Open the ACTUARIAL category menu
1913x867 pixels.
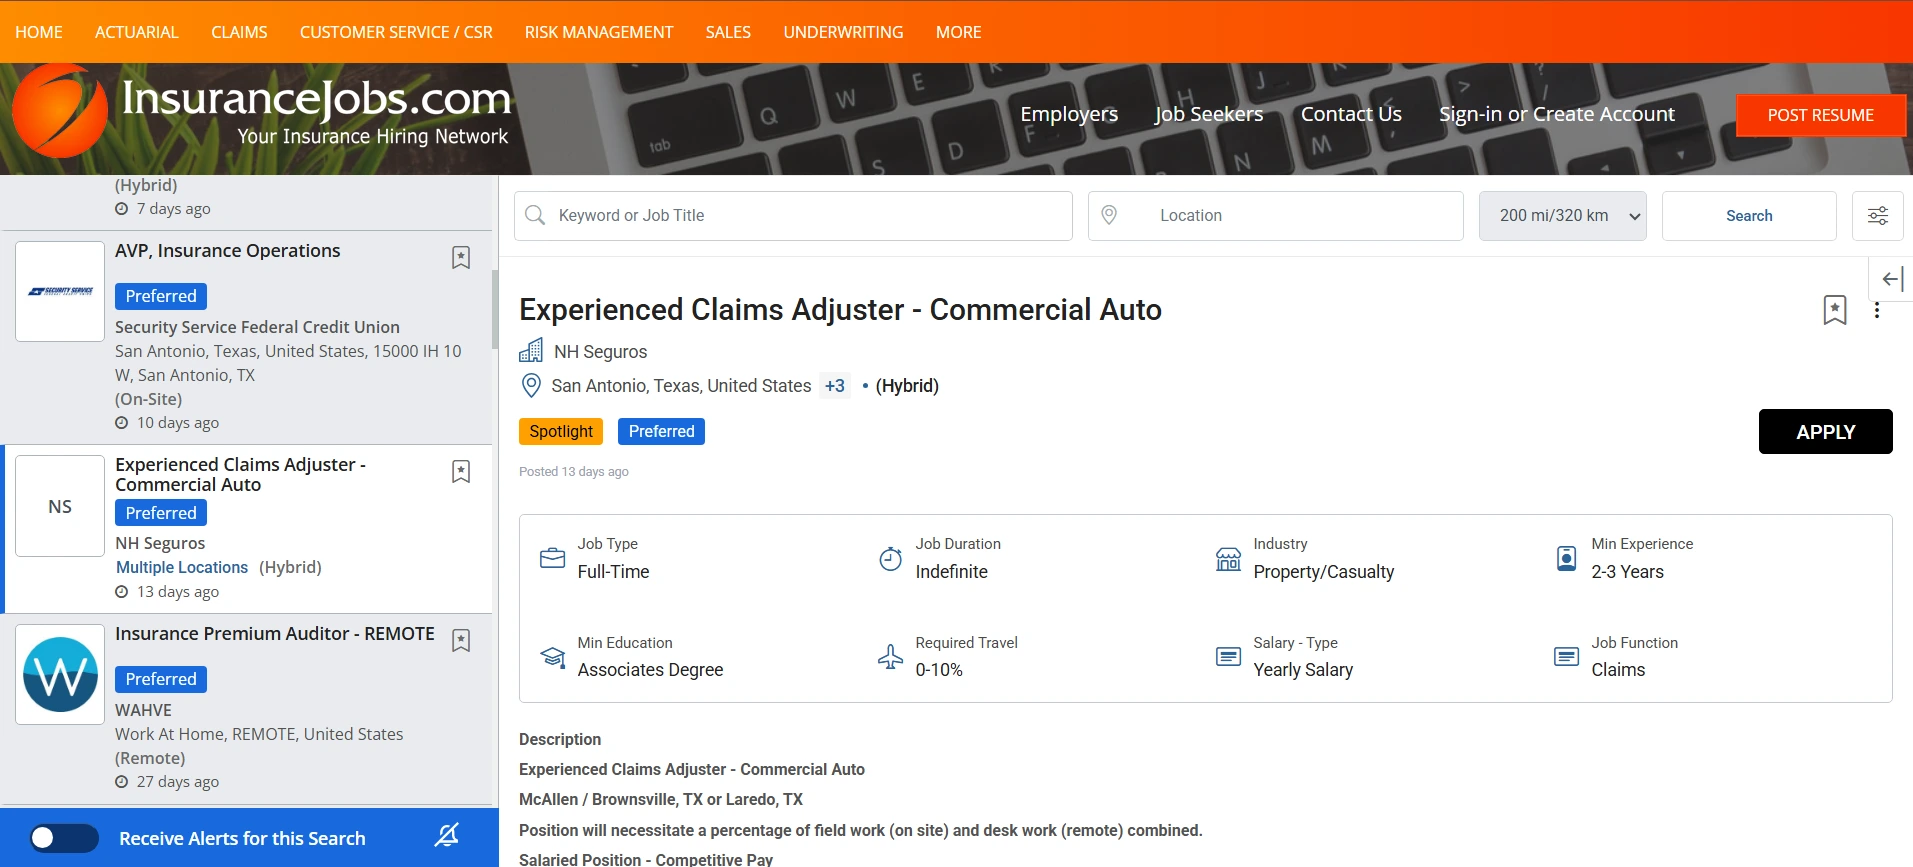point(137,32)
